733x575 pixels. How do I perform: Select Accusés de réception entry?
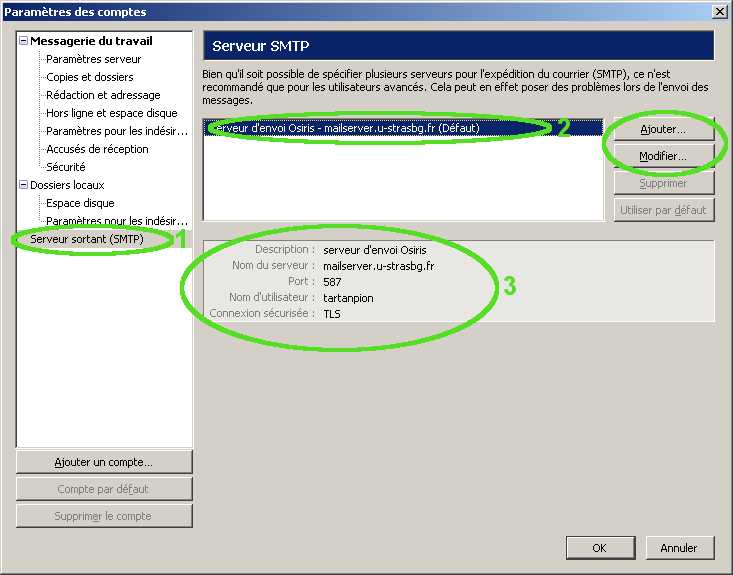pos(97,149)
